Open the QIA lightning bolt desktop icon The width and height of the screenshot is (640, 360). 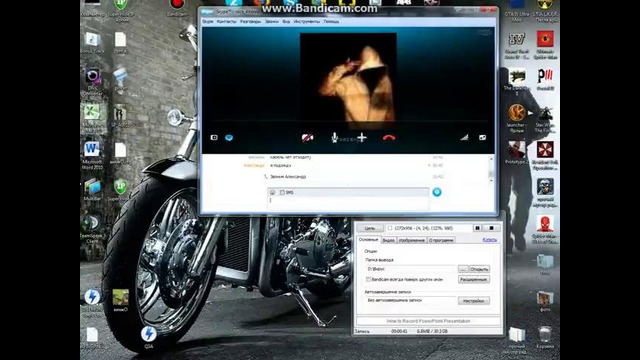149,337
